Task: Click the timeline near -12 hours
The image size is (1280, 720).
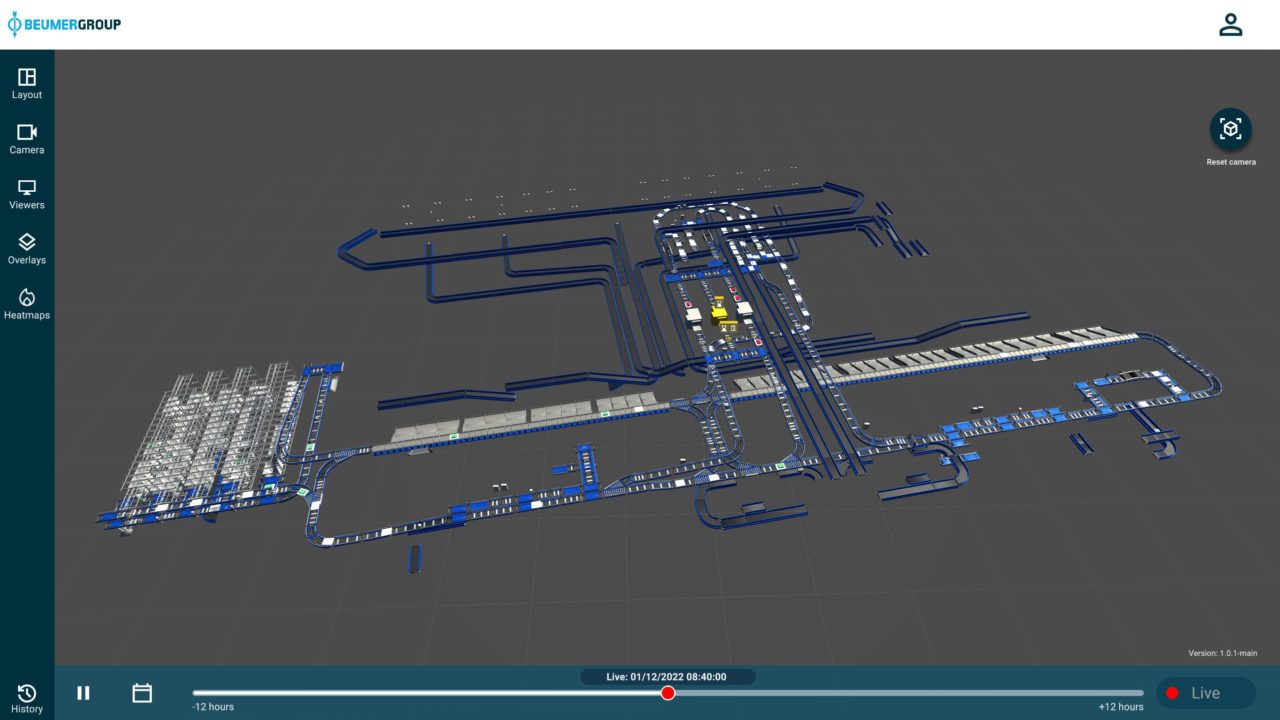Action: [198, 693]
